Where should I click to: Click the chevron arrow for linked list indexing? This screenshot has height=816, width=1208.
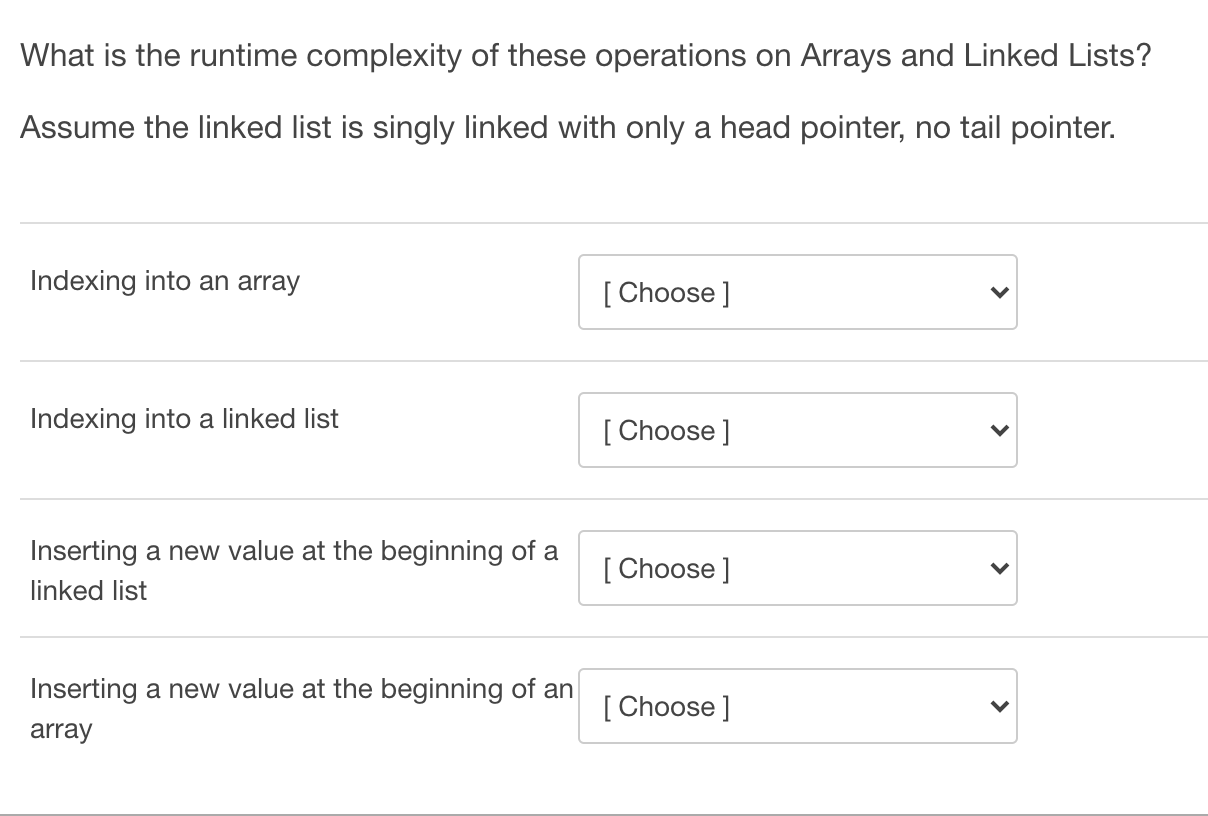point(996,431)
